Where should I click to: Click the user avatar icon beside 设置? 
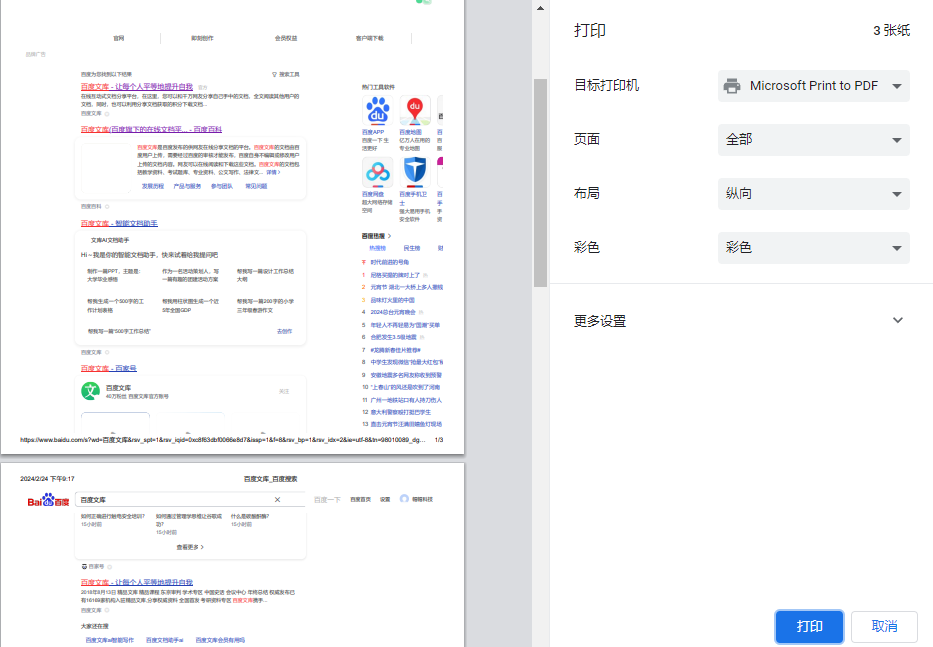[x=404, y=497]
